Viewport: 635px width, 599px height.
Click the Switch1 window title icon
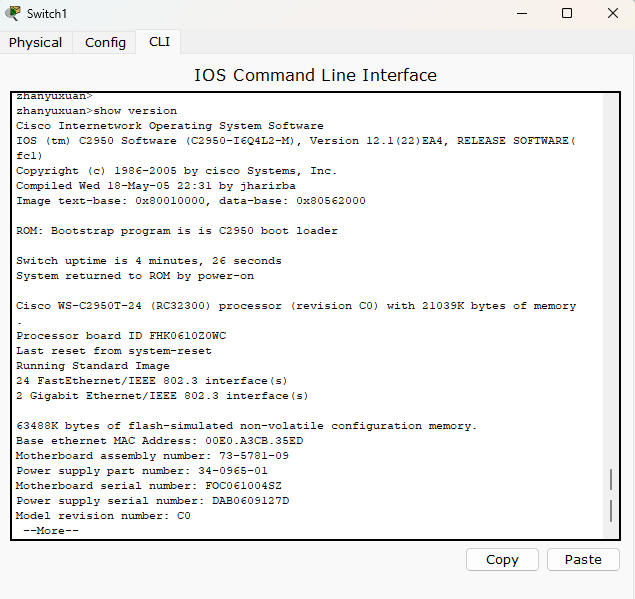click(x=13, y=13)
